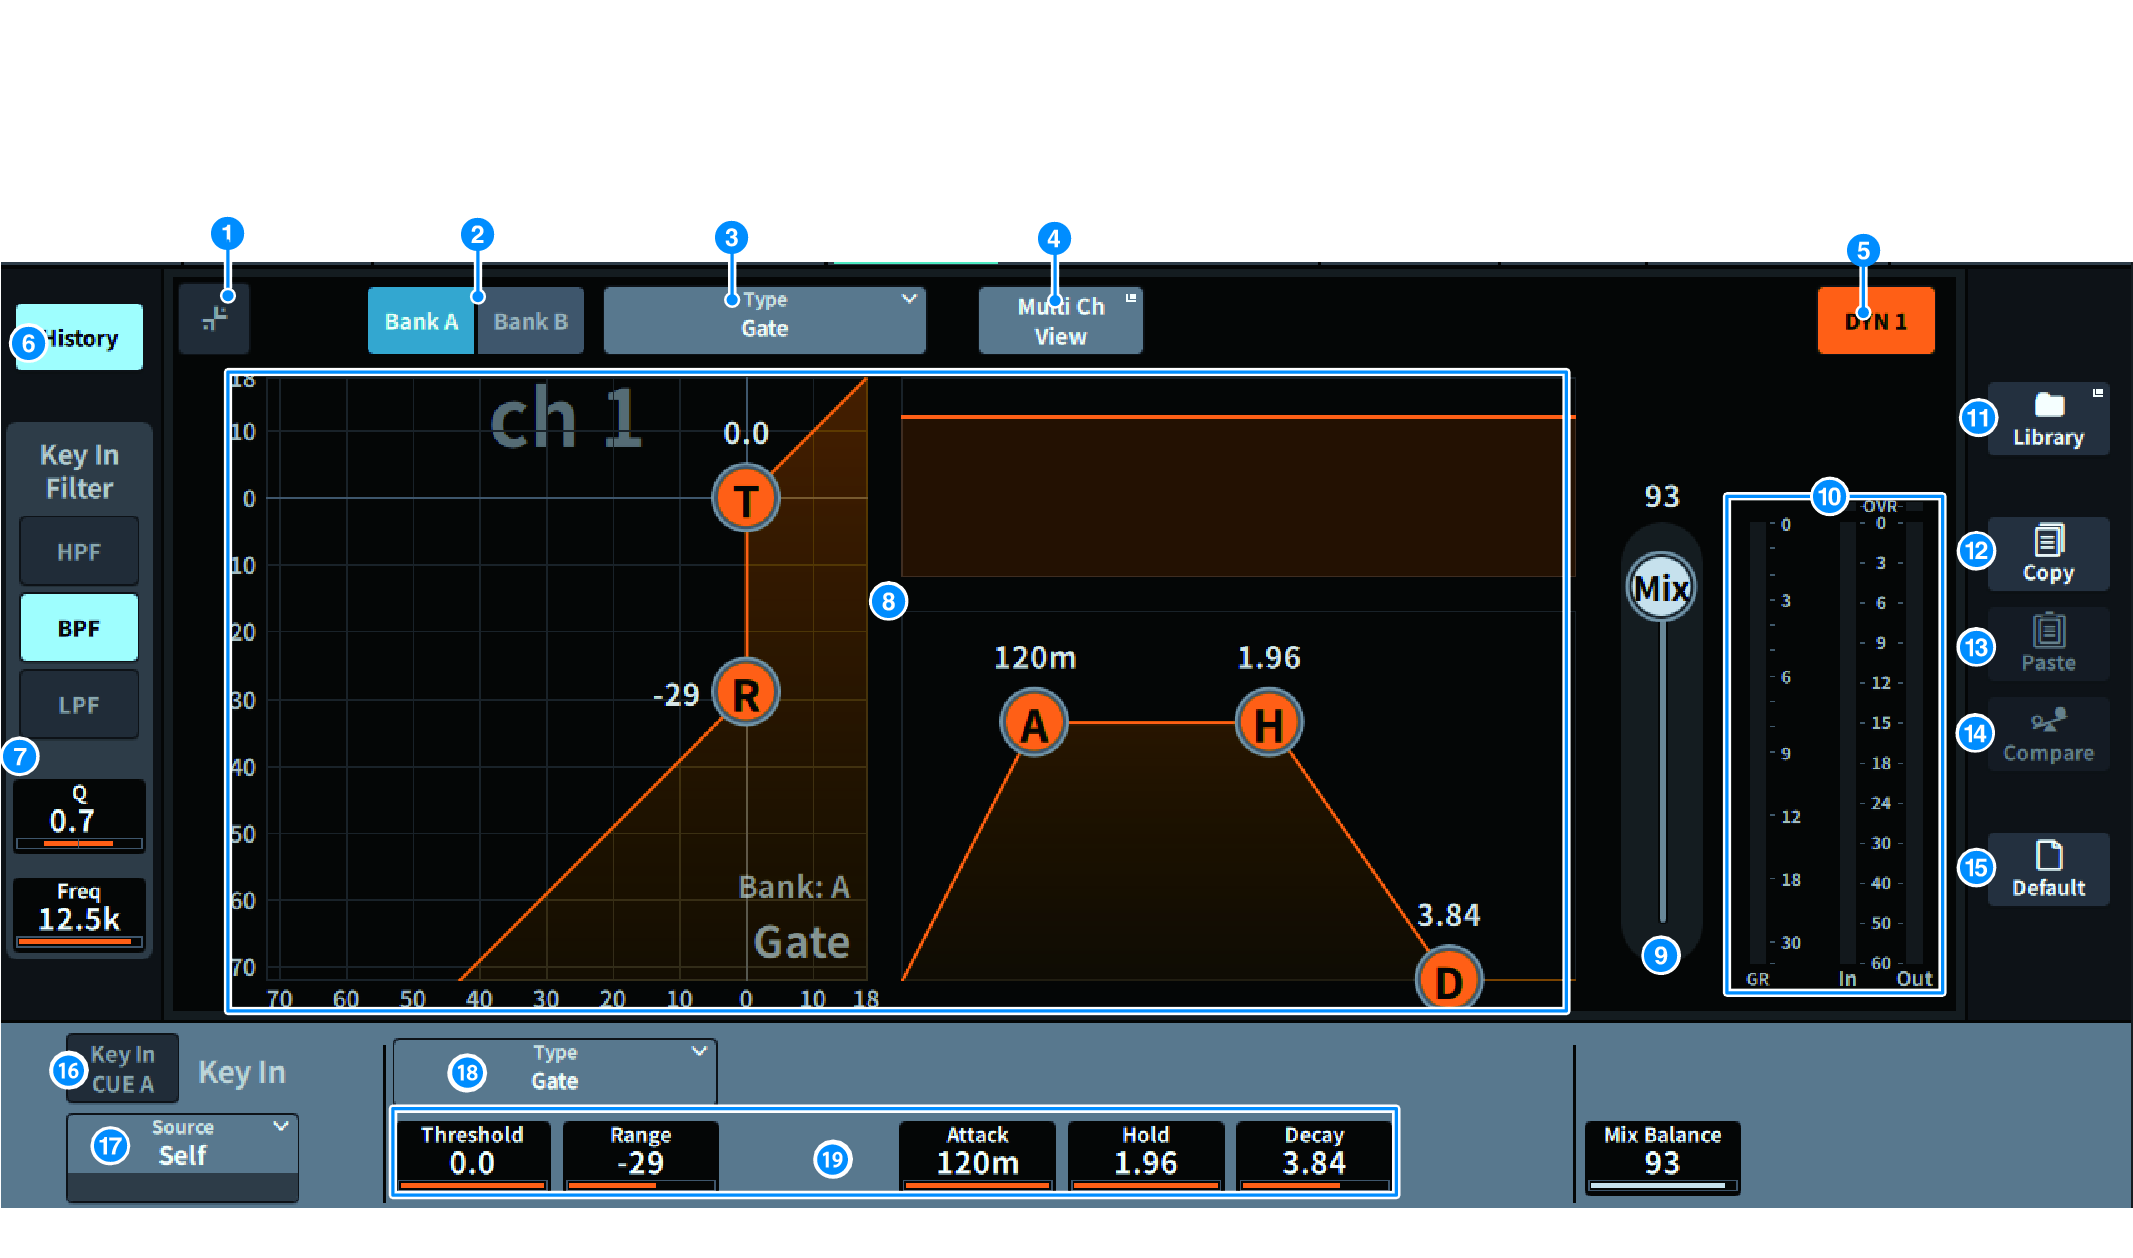Enable the LPF key-in filter
The height and width of the screenshot is (1258, 2133).
point(79,705)
